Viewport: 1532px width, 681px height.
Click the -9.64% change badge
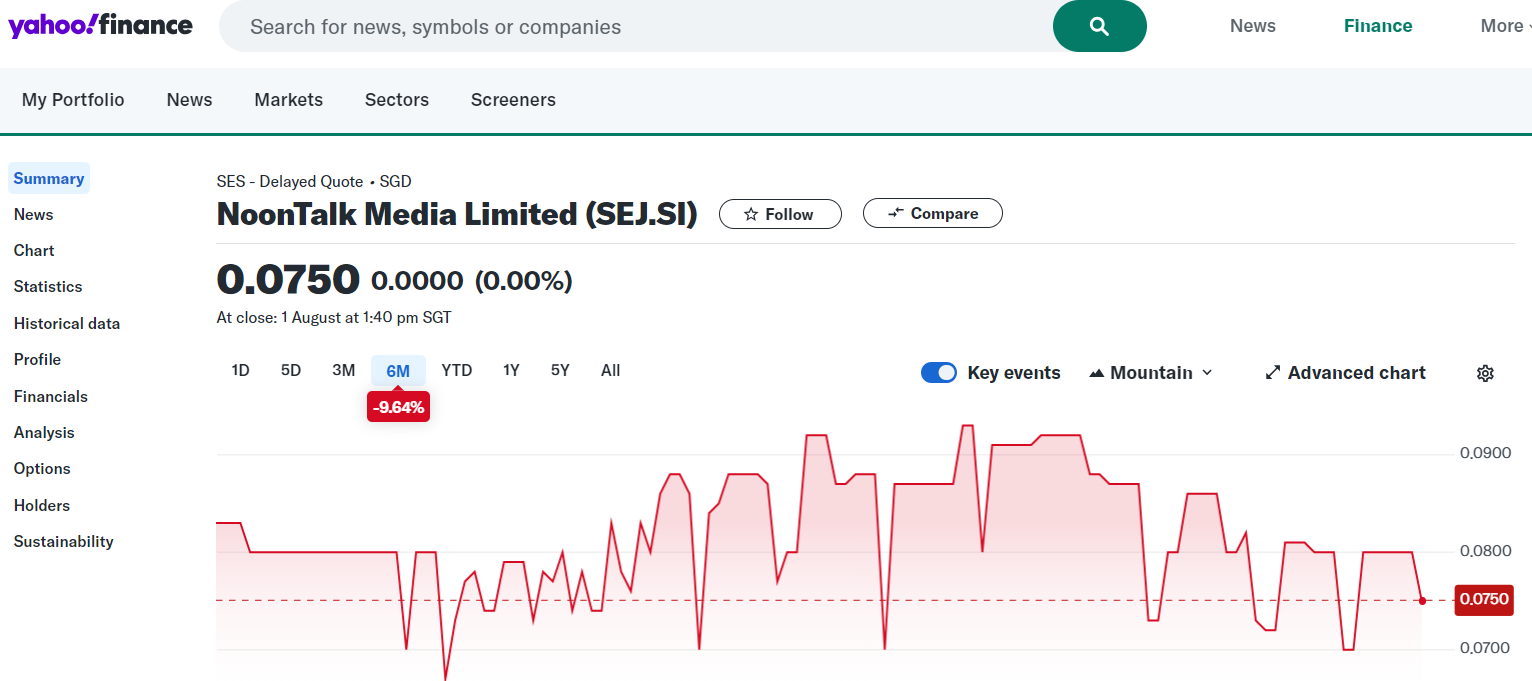click(398, 407)
